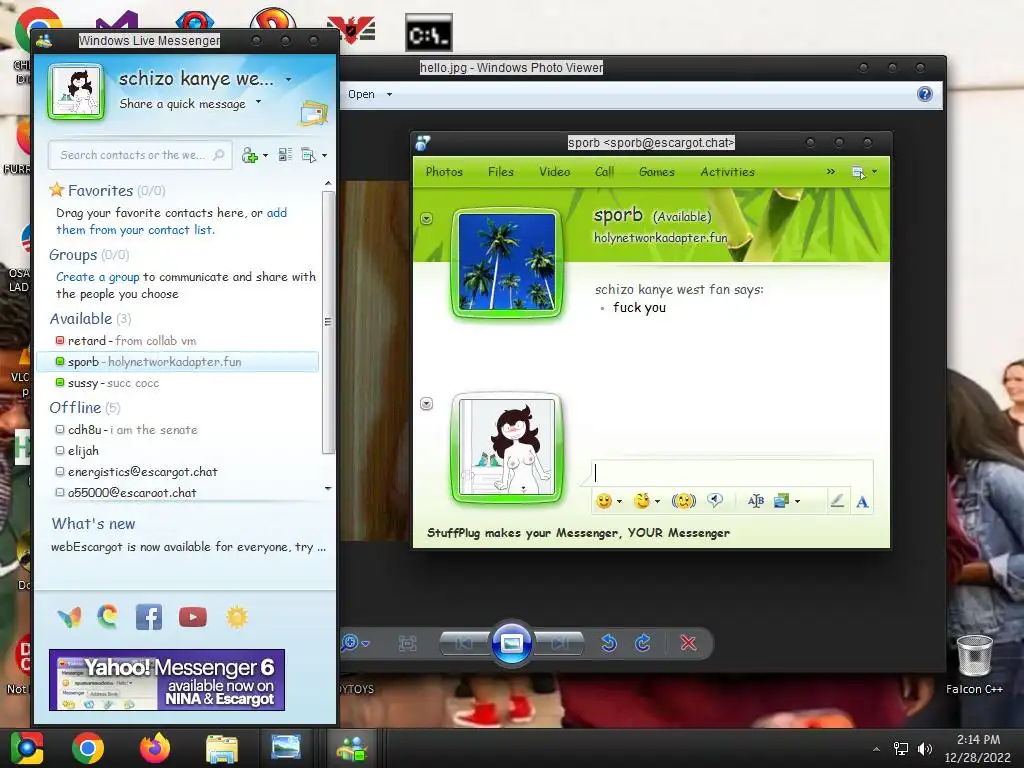Screen dimensions: 1024x768
Task: Open the Share a quick message dropdown
Action: coord(258,102)
